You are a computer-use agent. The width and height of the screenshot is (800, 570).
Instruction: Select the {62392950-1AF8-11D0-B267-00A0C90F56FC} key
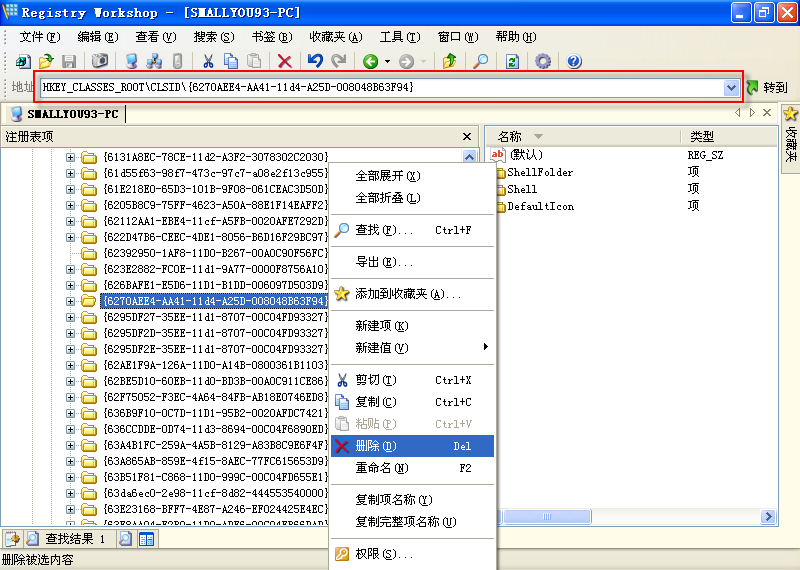tap(214, 253)
